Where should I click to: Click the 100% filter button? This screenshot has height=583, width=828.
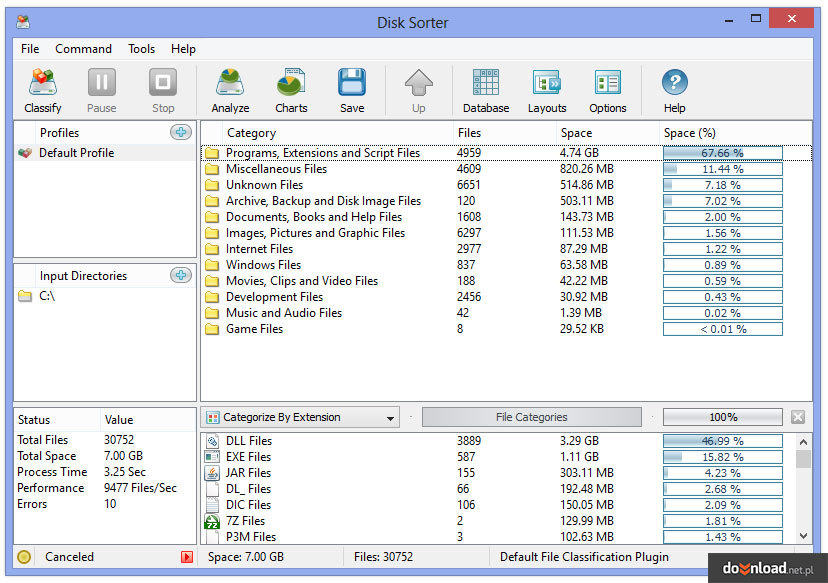pos(723,417)
